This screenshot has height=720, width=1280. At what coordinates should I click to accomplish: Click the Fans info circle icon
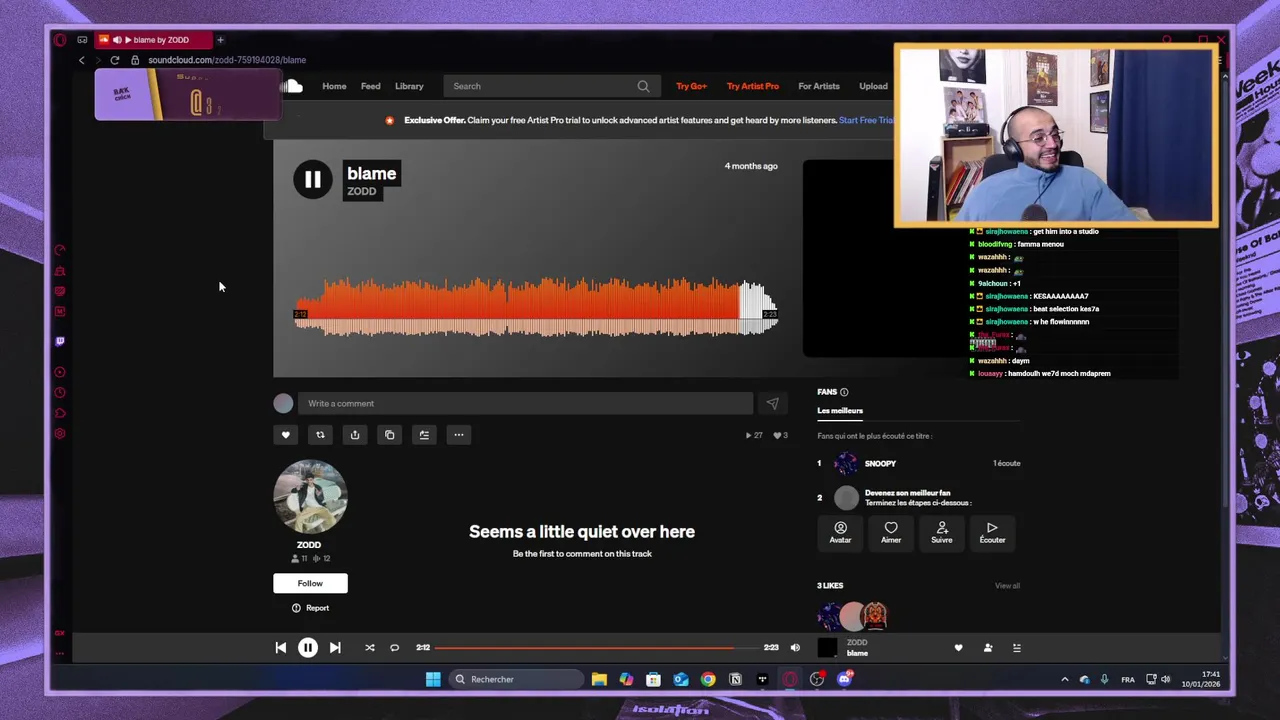pos(844,392)
